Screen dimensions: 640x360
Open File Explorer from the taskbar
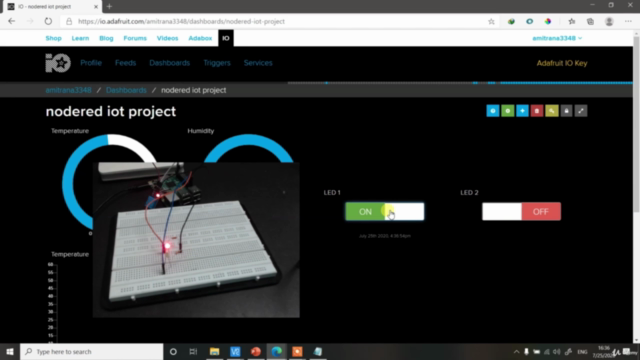214,351
